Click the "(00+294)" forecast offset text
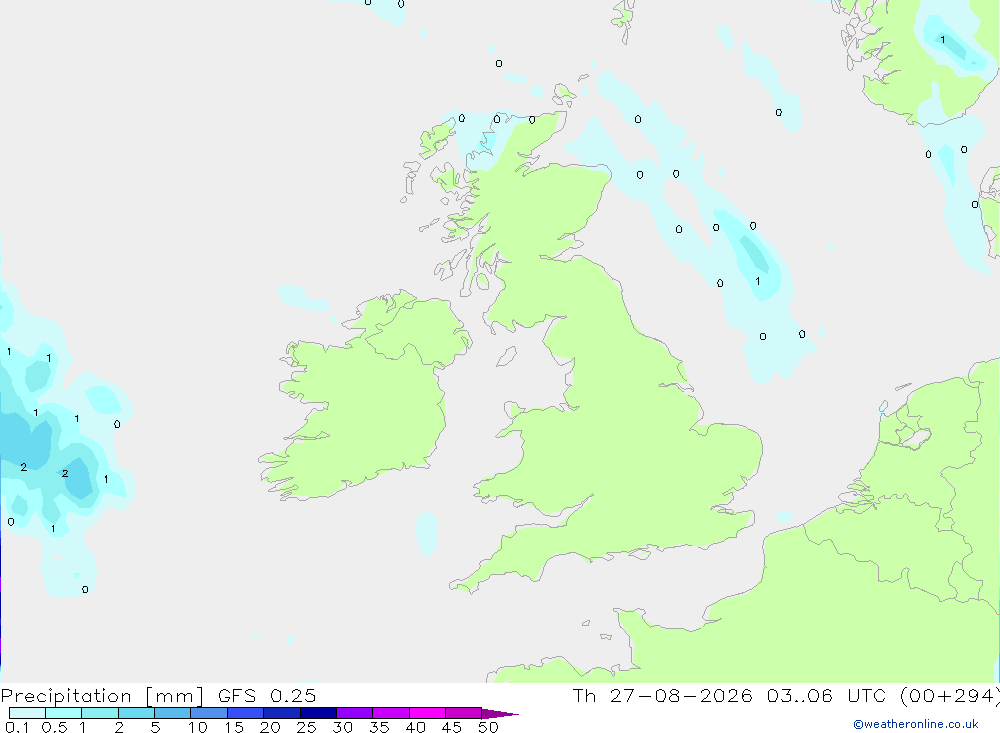This screenshot has width=1000, height=733. (x=952, y=696)
